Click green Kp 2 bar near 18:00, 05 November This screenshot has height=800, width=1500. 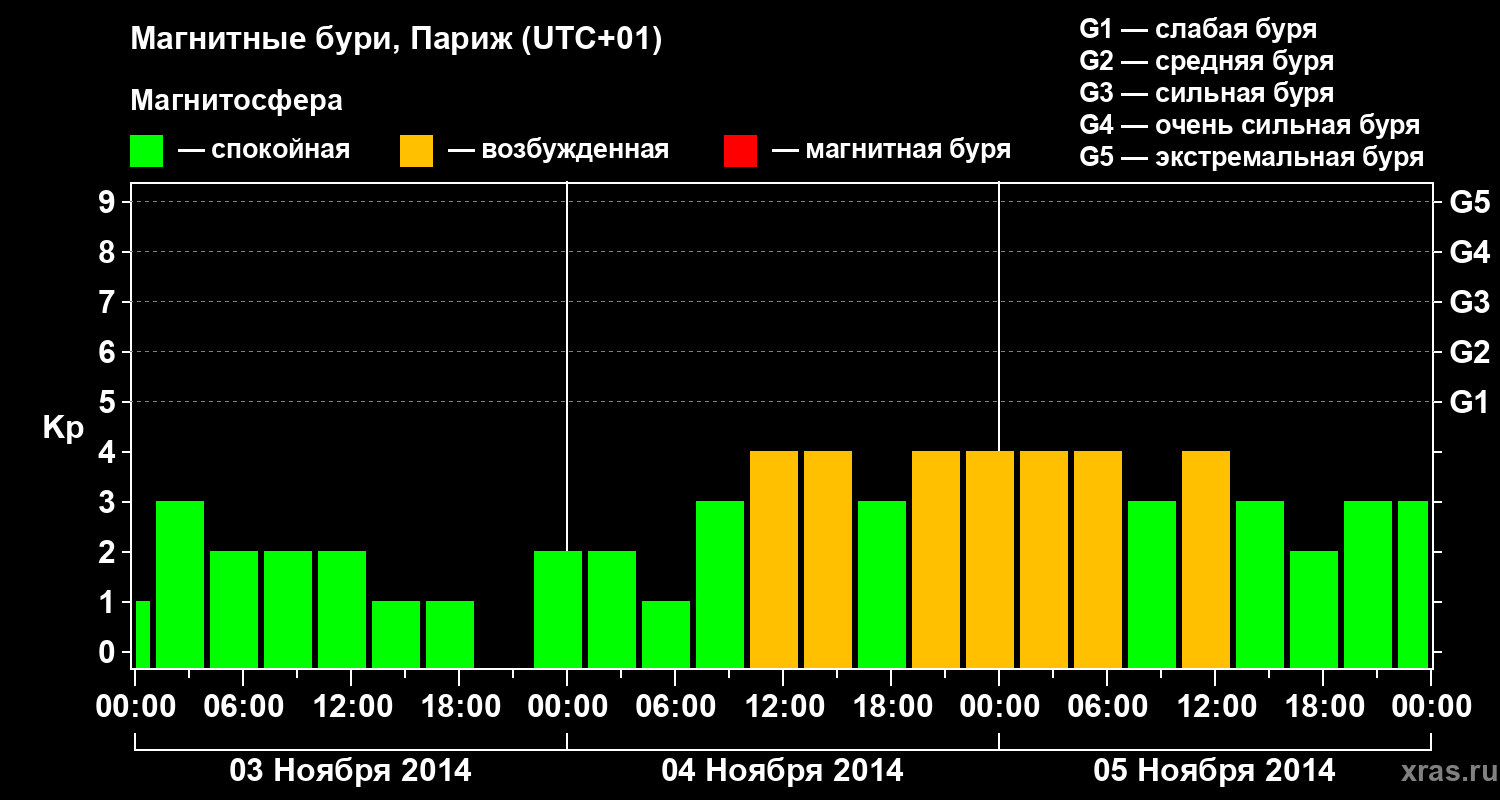[1314, 609]
